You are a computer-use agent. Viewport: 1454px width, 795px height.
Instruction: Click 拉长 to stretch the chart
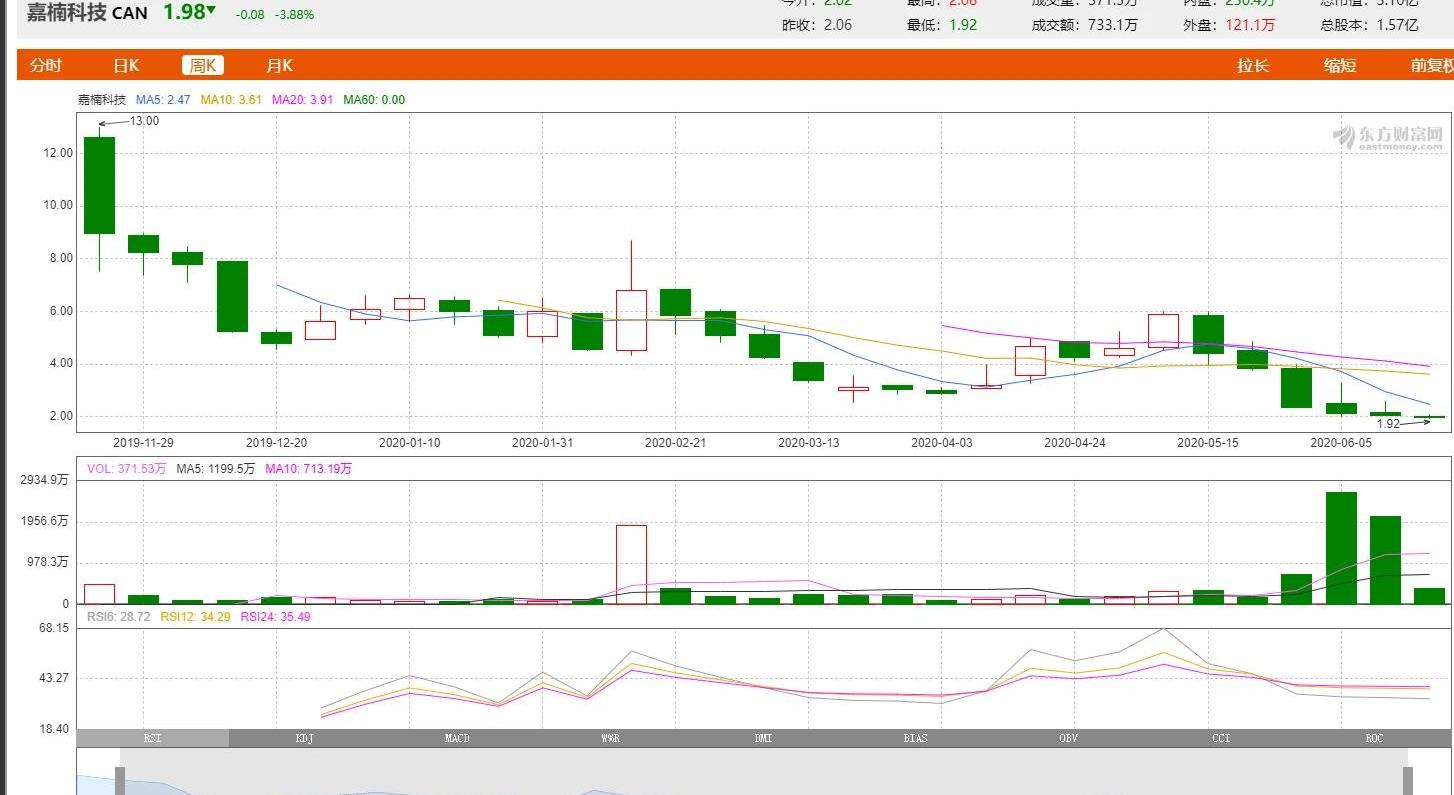[x=1253, y=65]
